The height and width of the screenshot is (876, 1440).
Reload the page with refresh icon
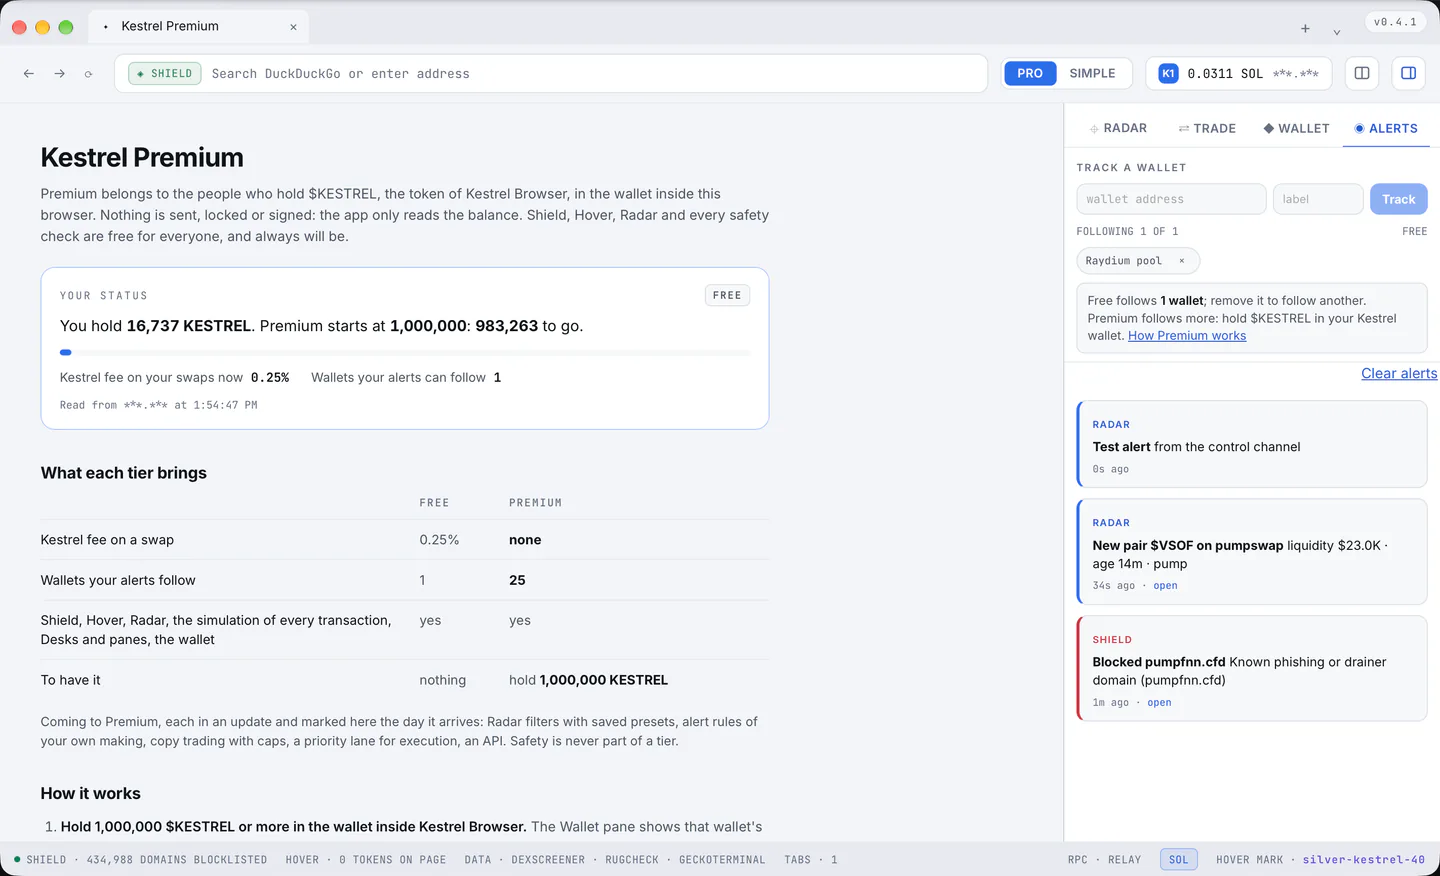[x=89, y=74]
